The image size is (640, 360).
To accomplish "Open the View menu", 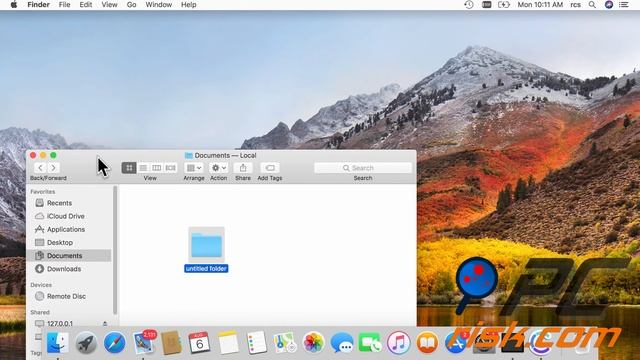I will pos(109,5).
